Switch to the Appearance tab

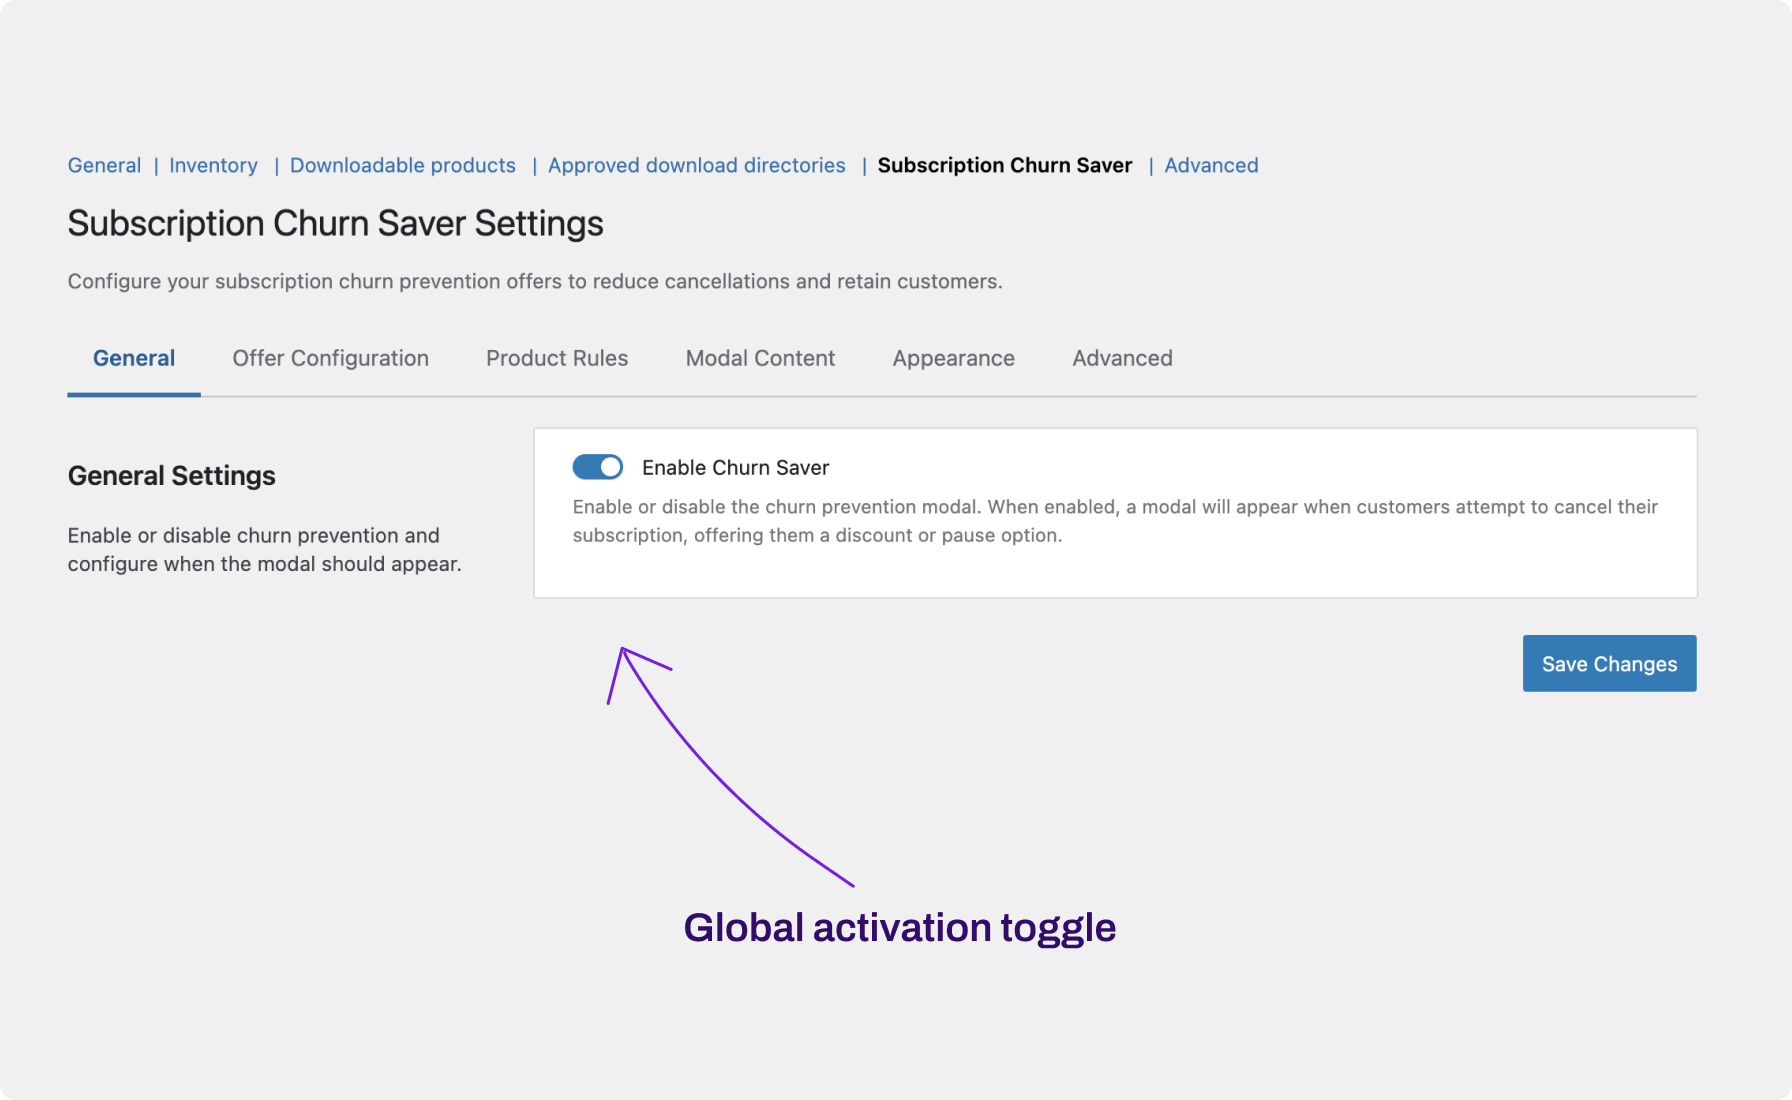tap(953, 358)
